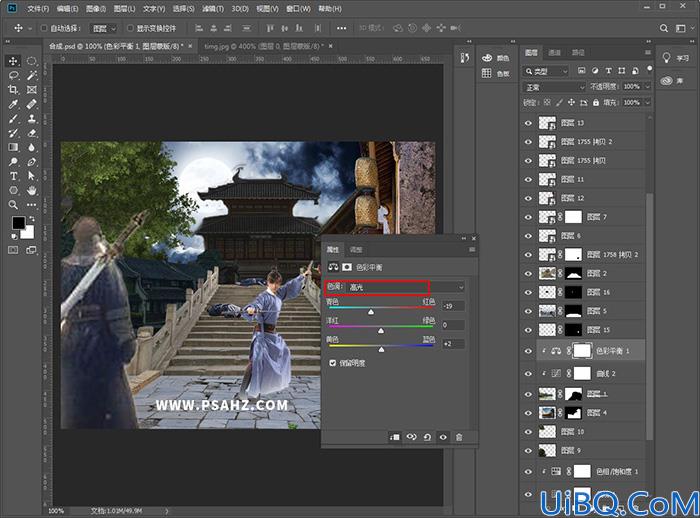Select the Elliptical Marquee tool

pos(32,61)
